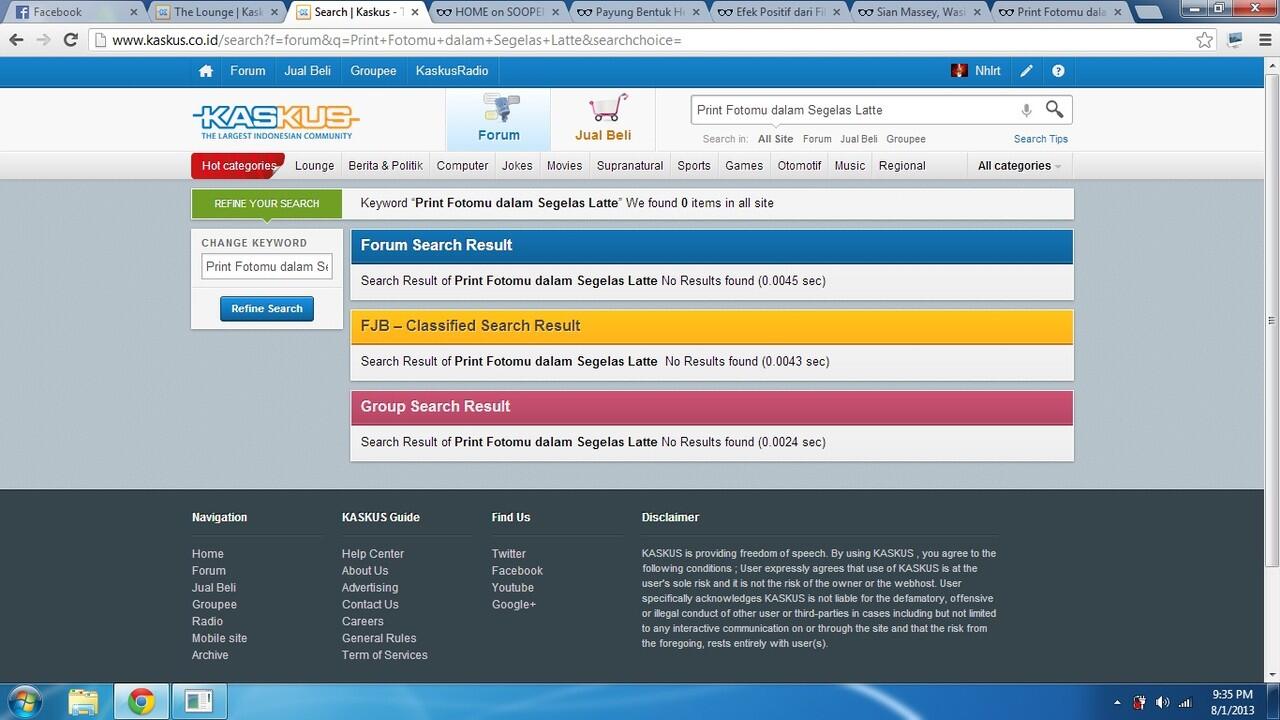Select the Forum icon tab

(x=498, y=119)
